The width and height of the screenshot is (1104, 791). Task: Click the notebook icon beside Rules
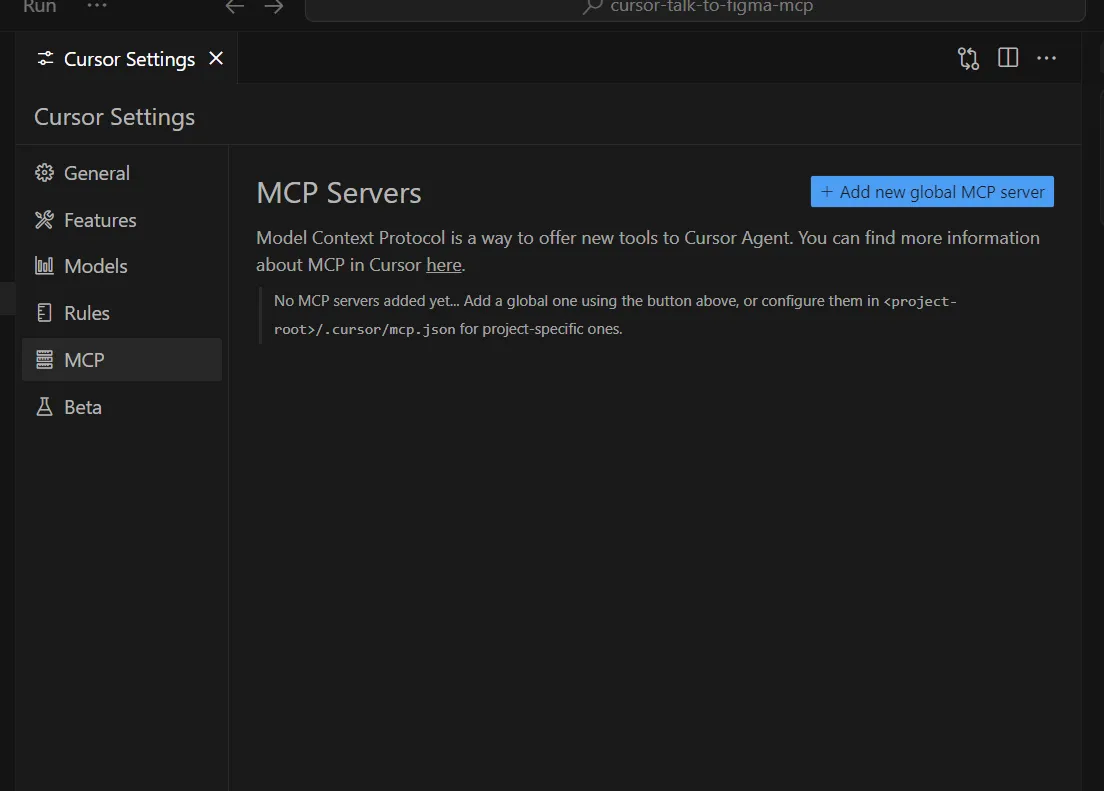pyautogui.click(x=44, y=313)
